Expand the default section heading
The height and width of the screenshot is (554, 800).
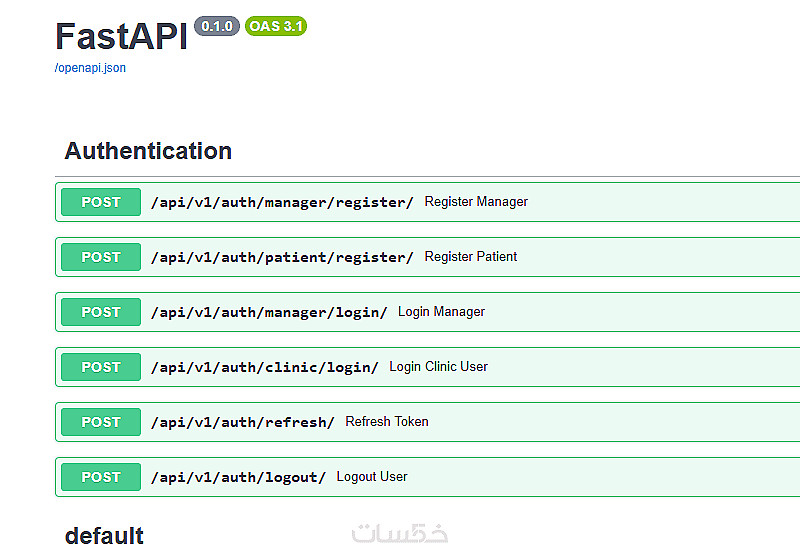click(104, 536)
